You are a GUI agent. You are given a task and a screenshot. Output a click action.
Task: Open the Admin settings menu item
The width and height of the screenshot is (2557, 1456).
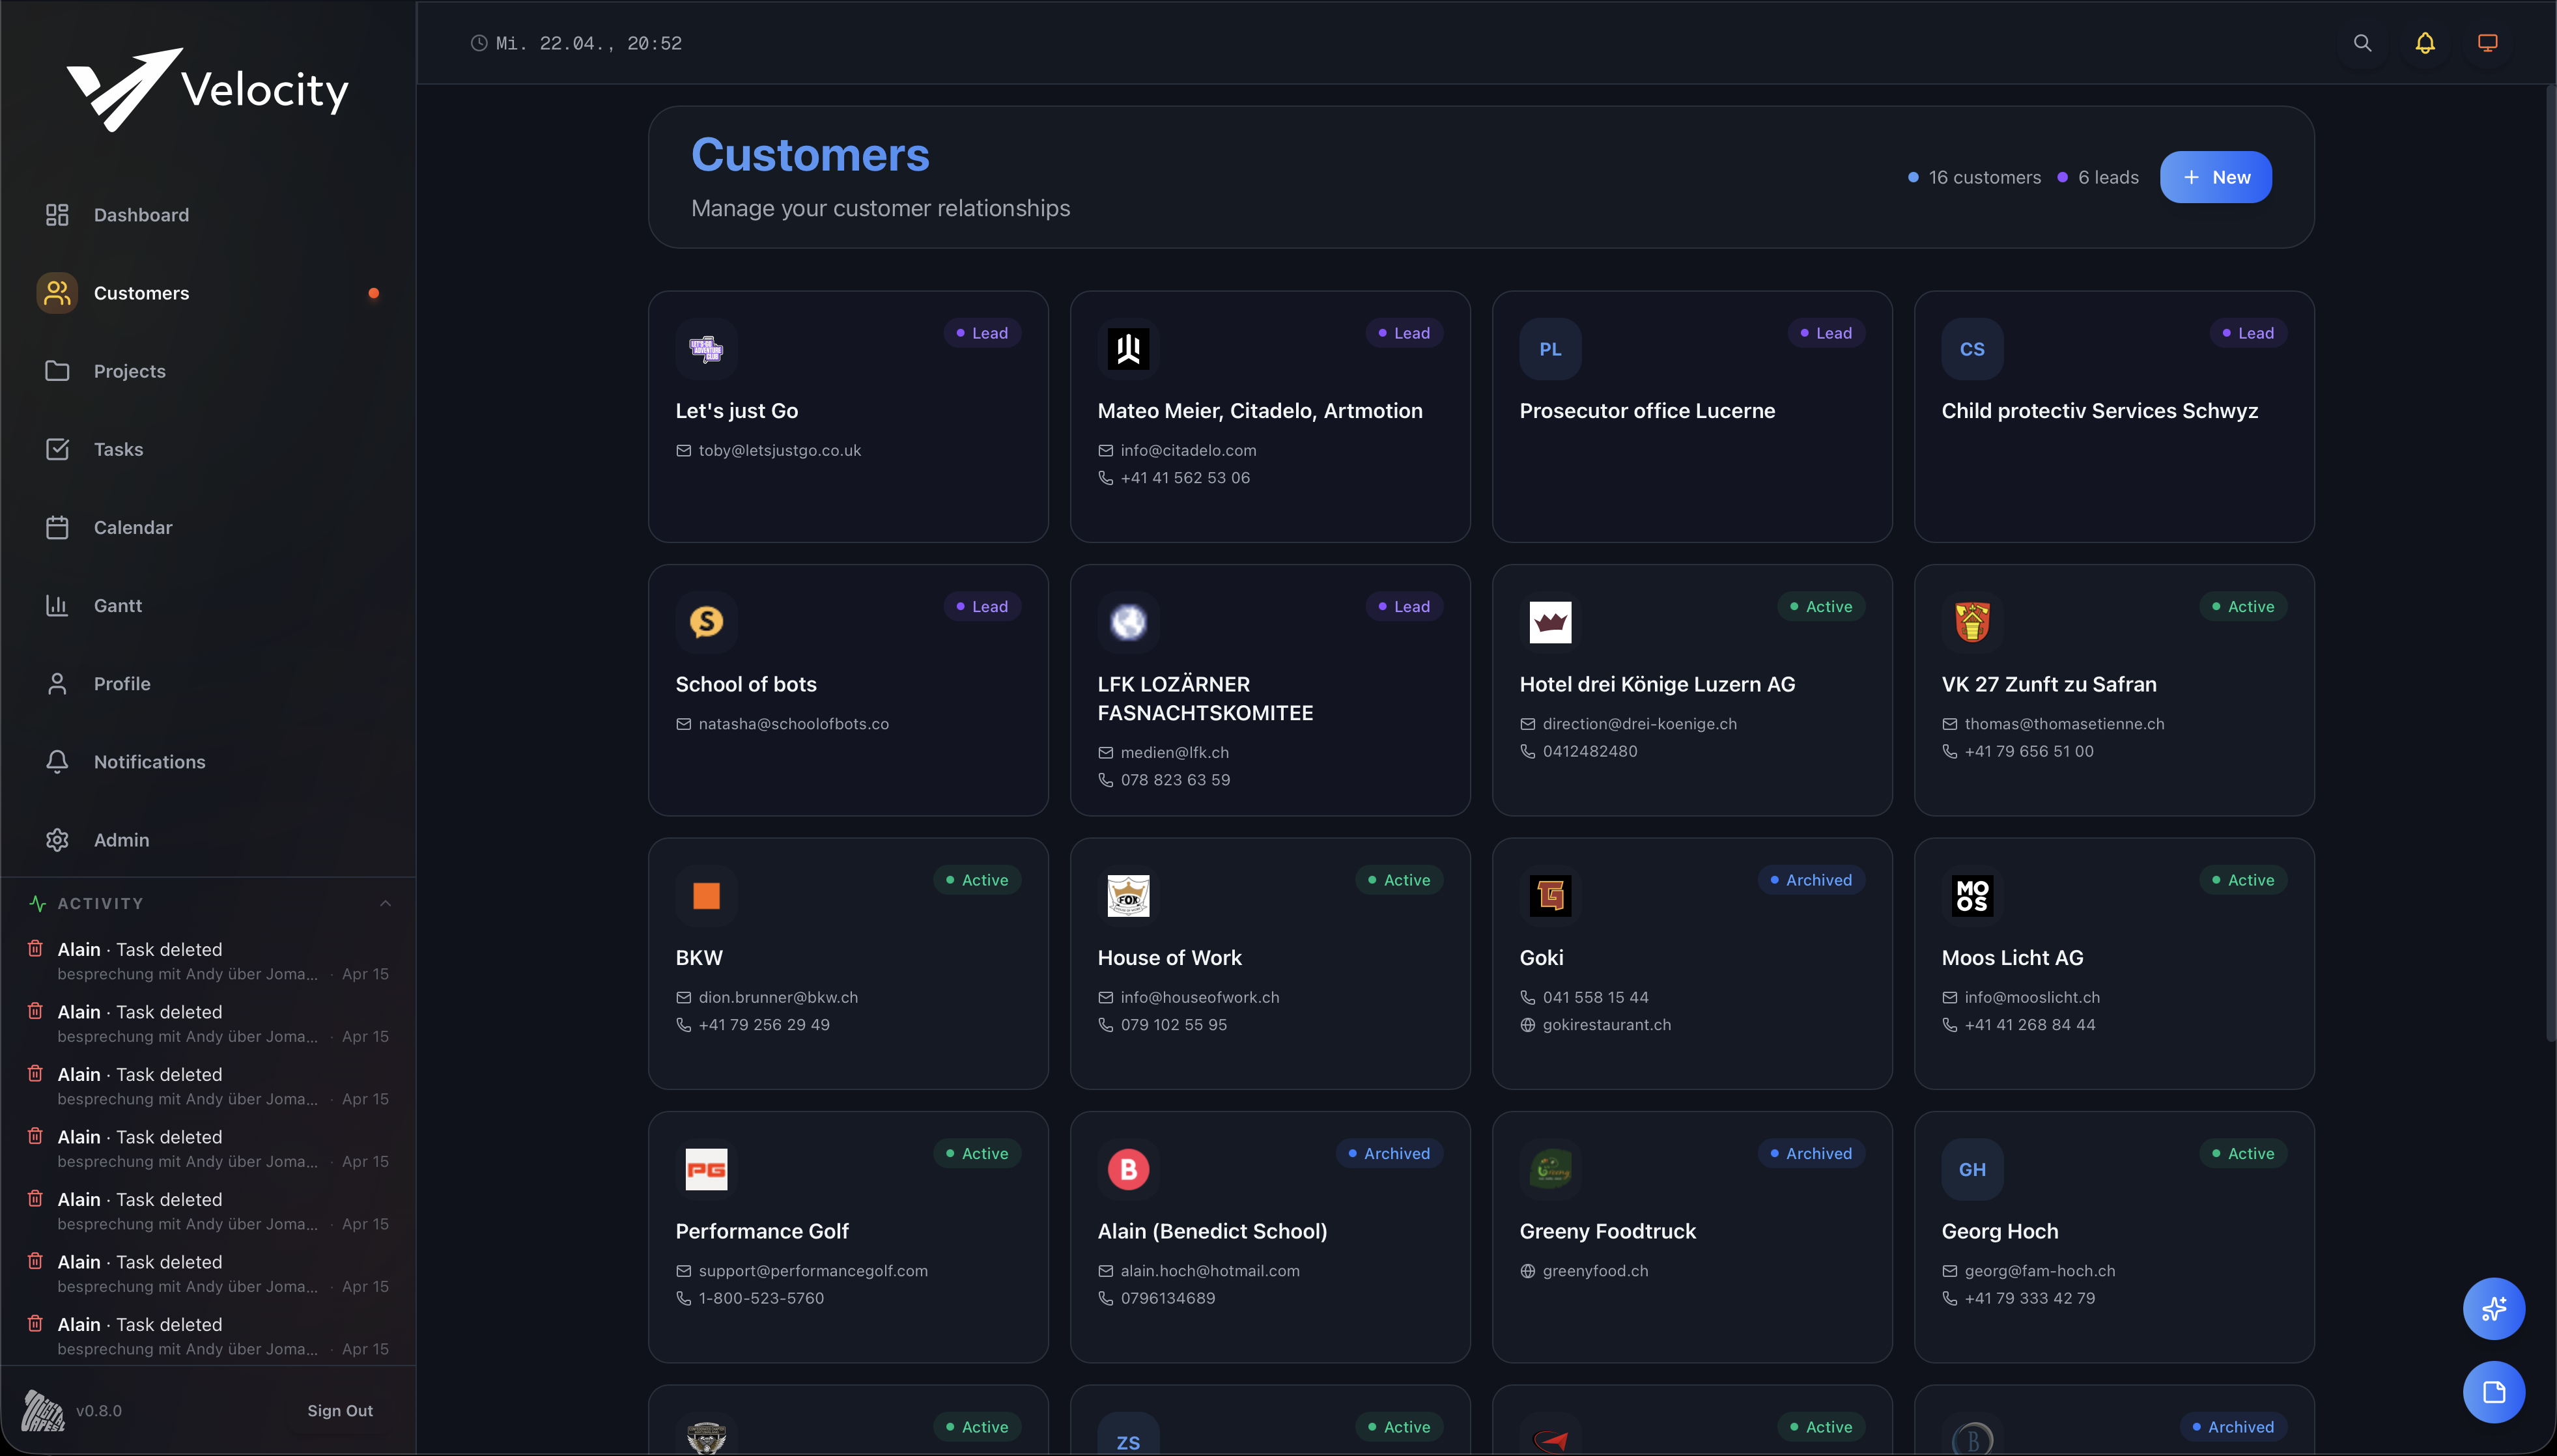(x=121, y=840)
